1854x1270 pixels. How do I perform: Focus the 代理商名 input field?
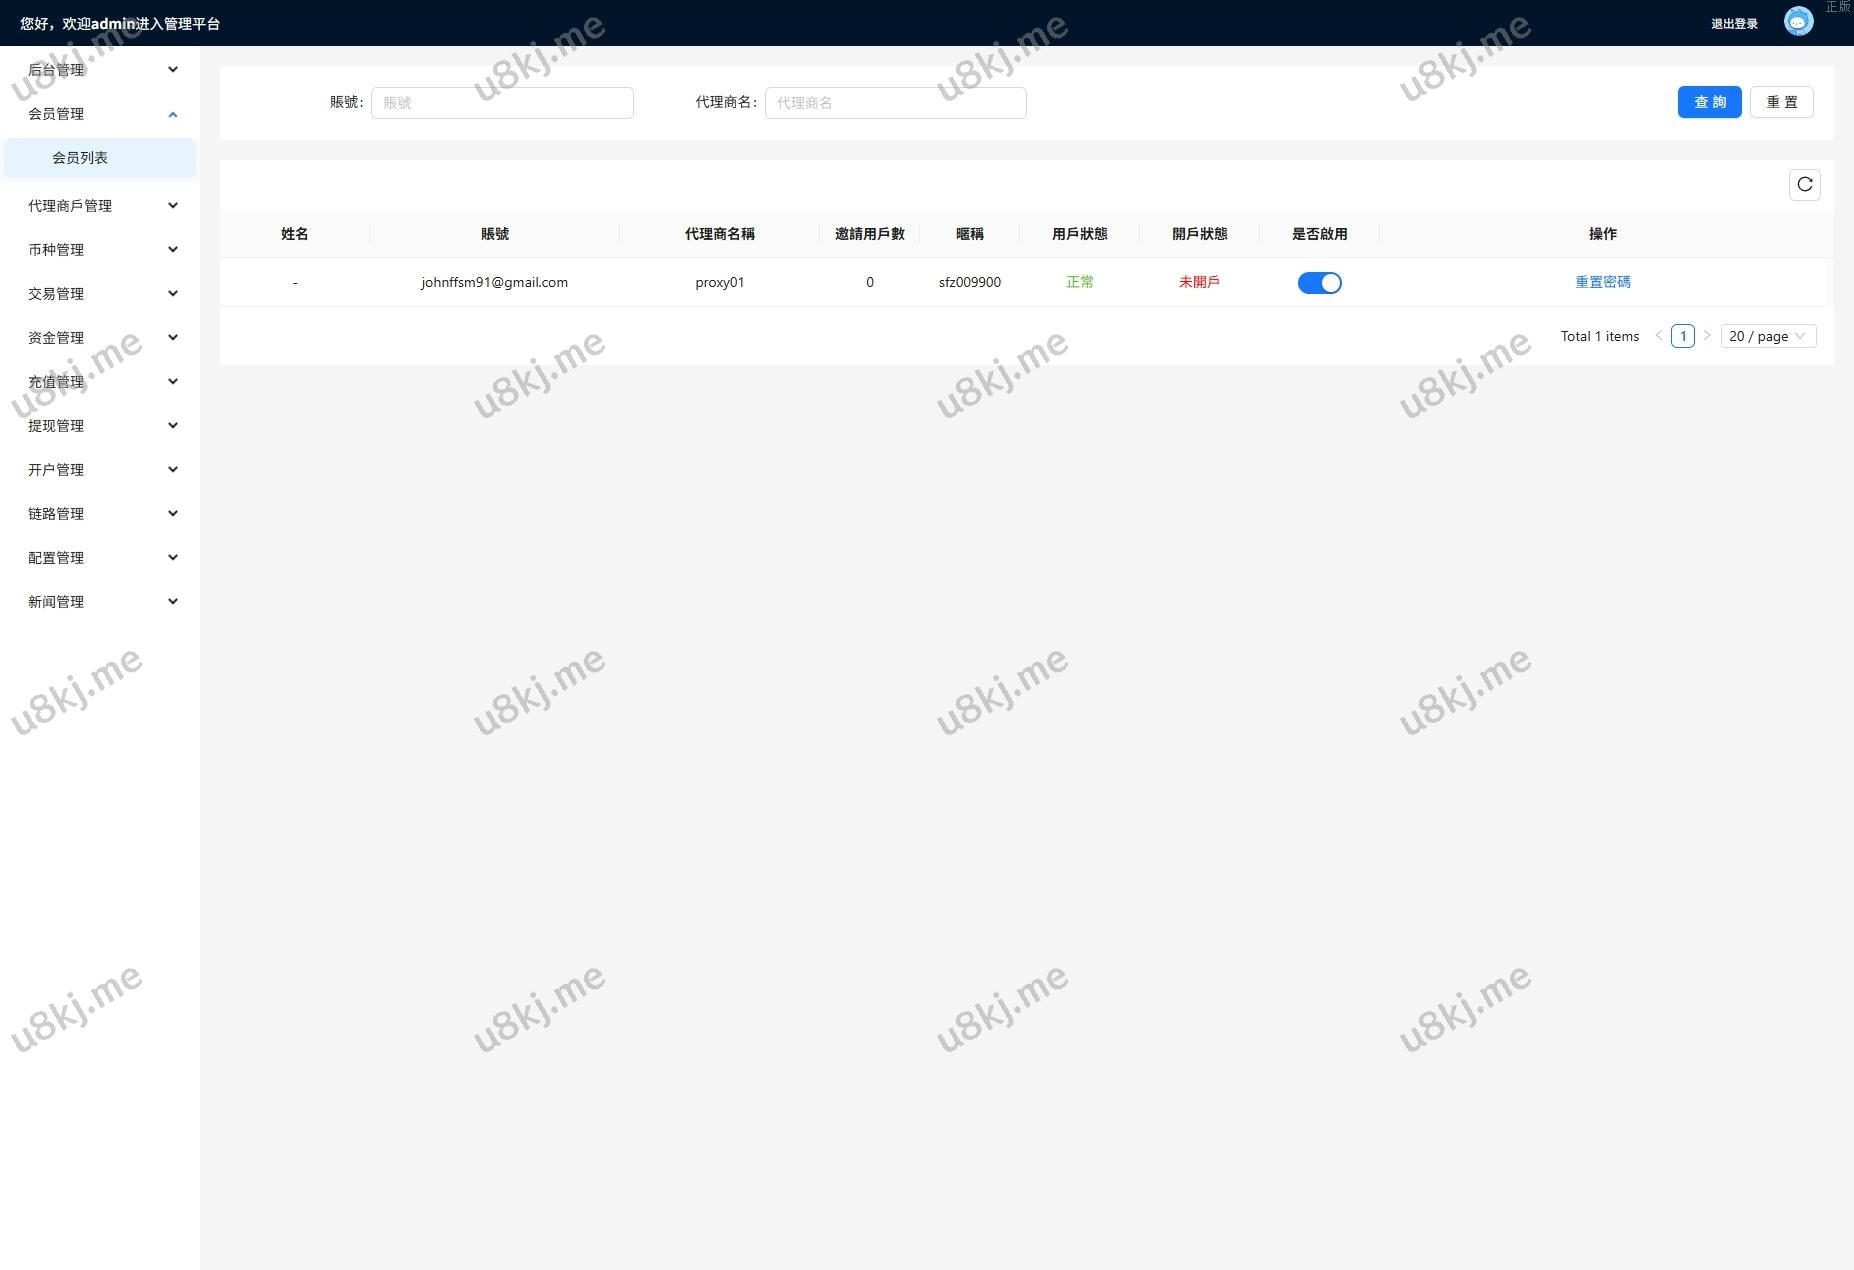point(895,103)
